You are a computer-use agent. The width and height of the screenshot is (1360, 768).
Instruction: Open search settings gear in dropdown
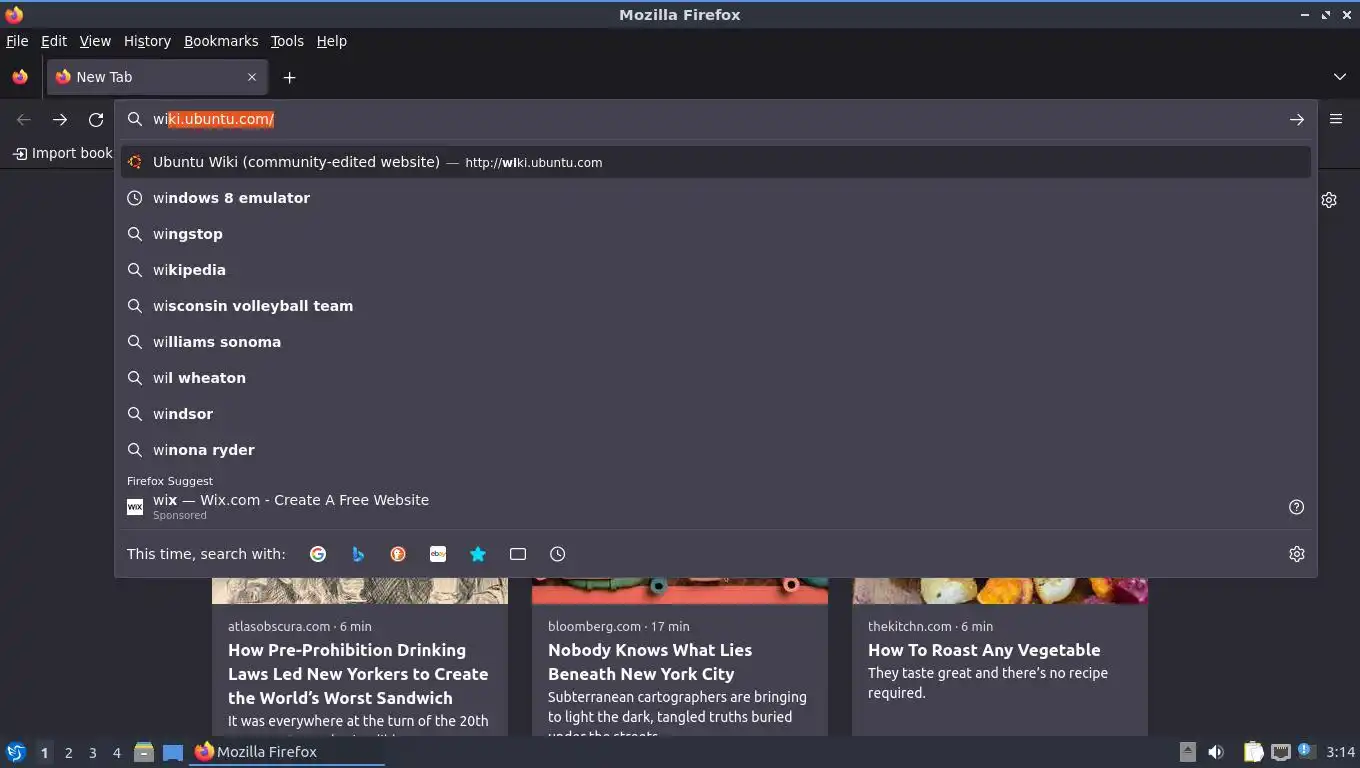pyautogui.click(x=1297, y=554)
